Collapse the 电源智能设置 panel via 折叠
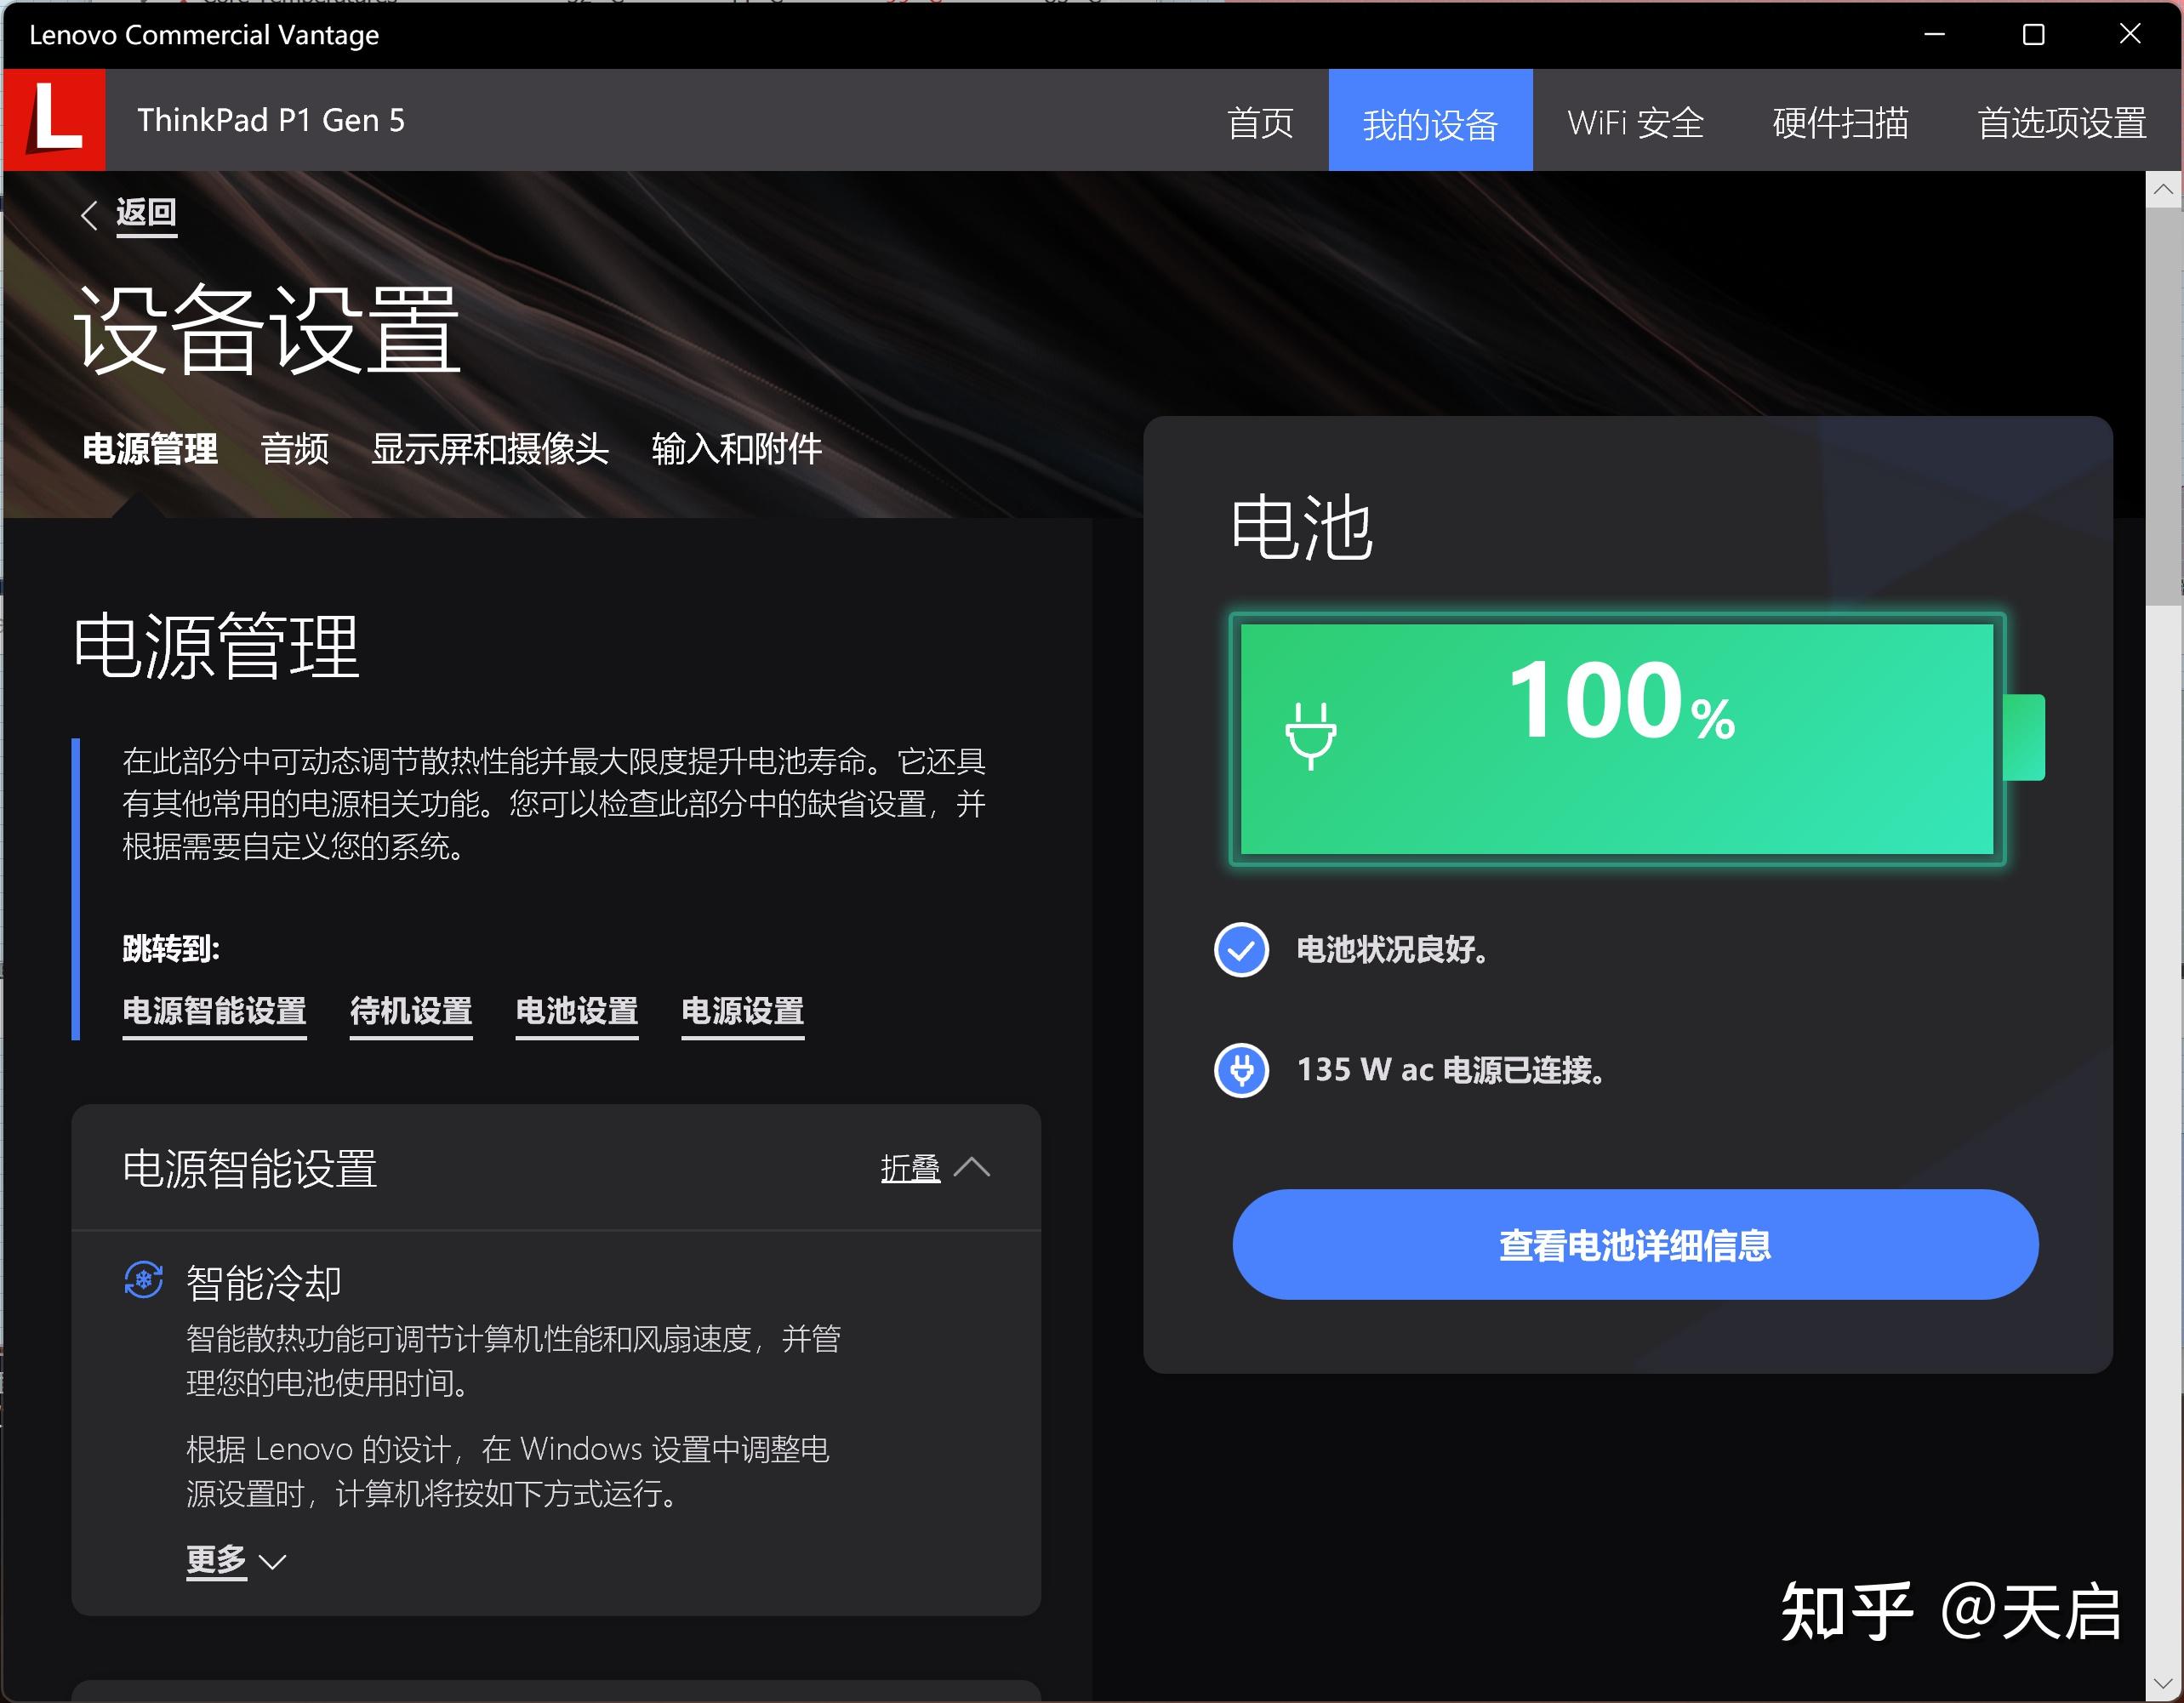Viewport: 2184px width, 1703px height. (x=935, y=1167)
